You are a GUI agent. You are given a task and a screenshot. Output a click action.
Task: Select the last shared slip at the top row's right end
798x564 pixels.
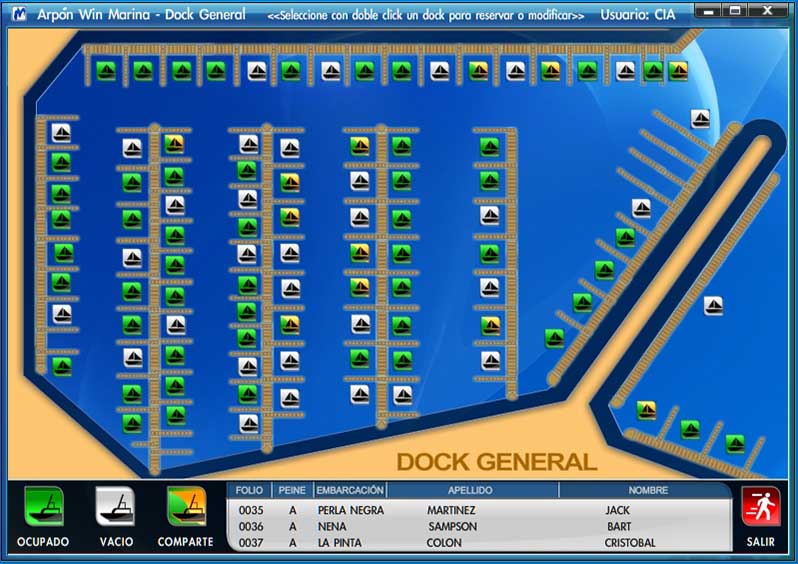point(678,71)
